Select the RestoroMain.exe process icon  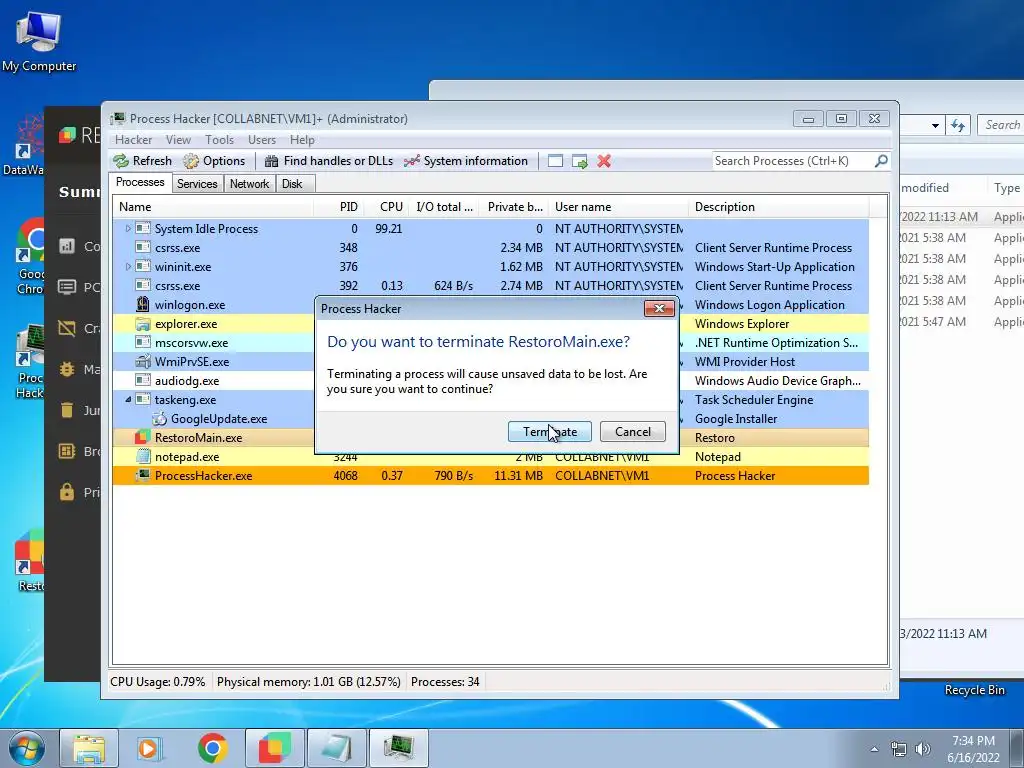click(142, 438)
